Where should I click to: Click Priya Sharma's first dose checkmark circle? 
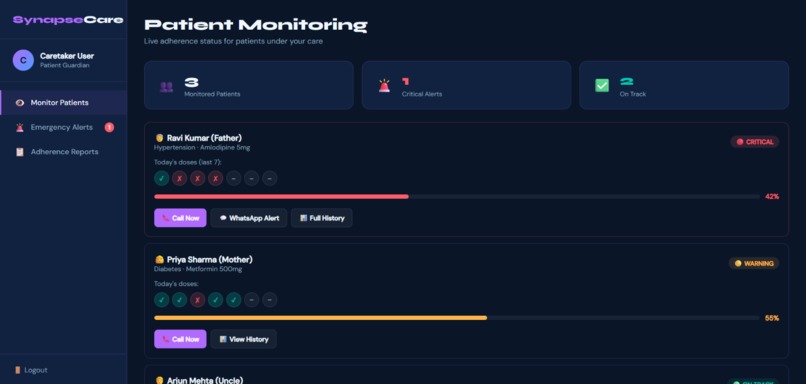[161, 300]
